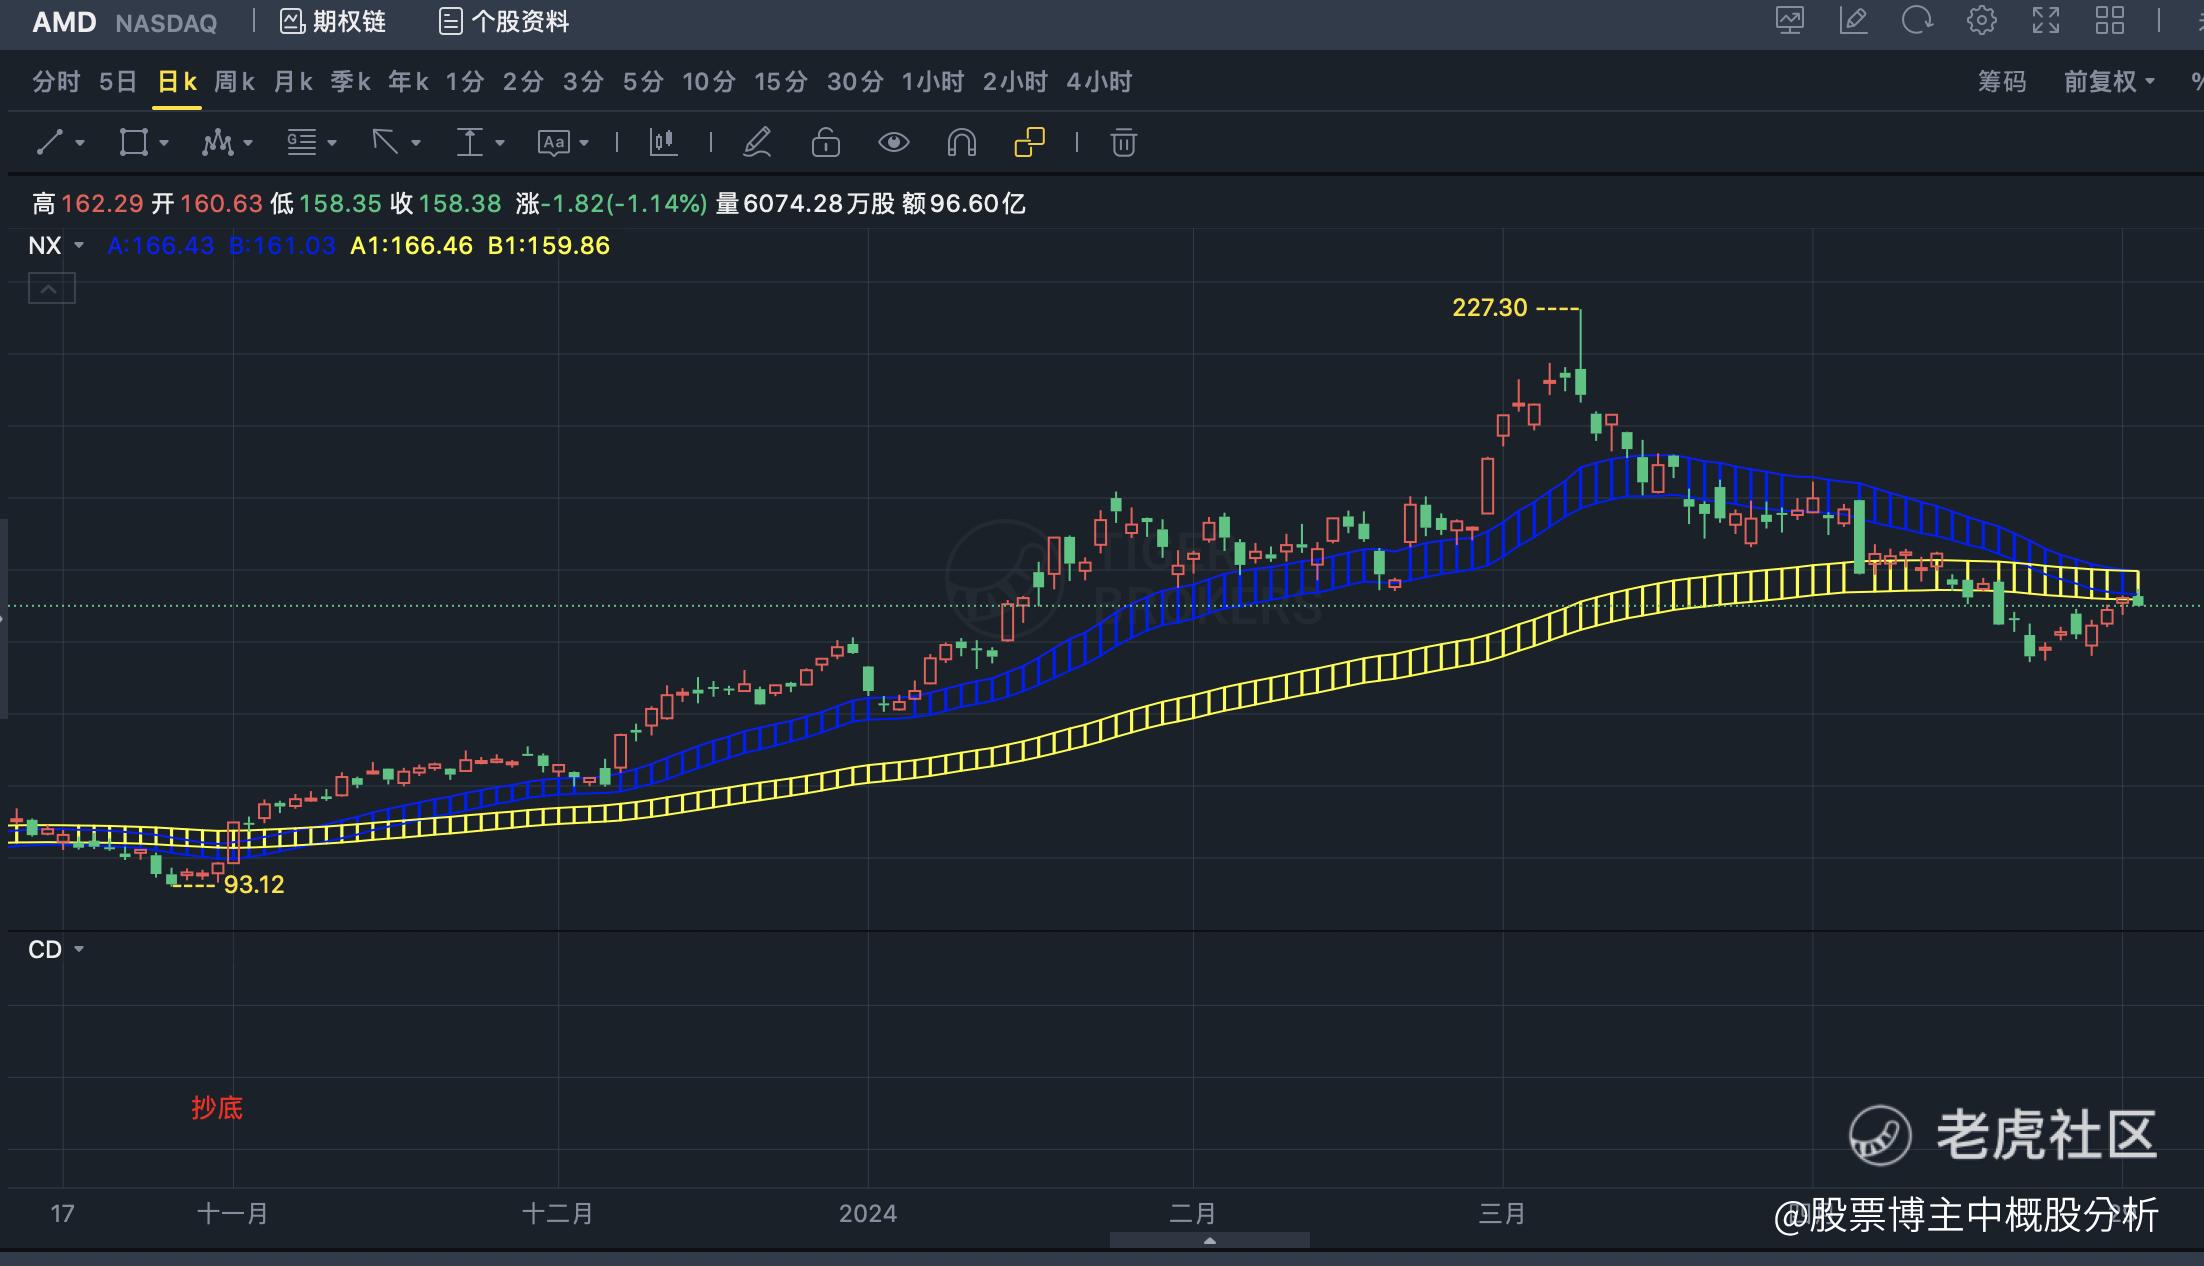Toggle the highlighted yellow linked-drawing icon
The image size is (2204, 1266).
(x=1029, y=142)
